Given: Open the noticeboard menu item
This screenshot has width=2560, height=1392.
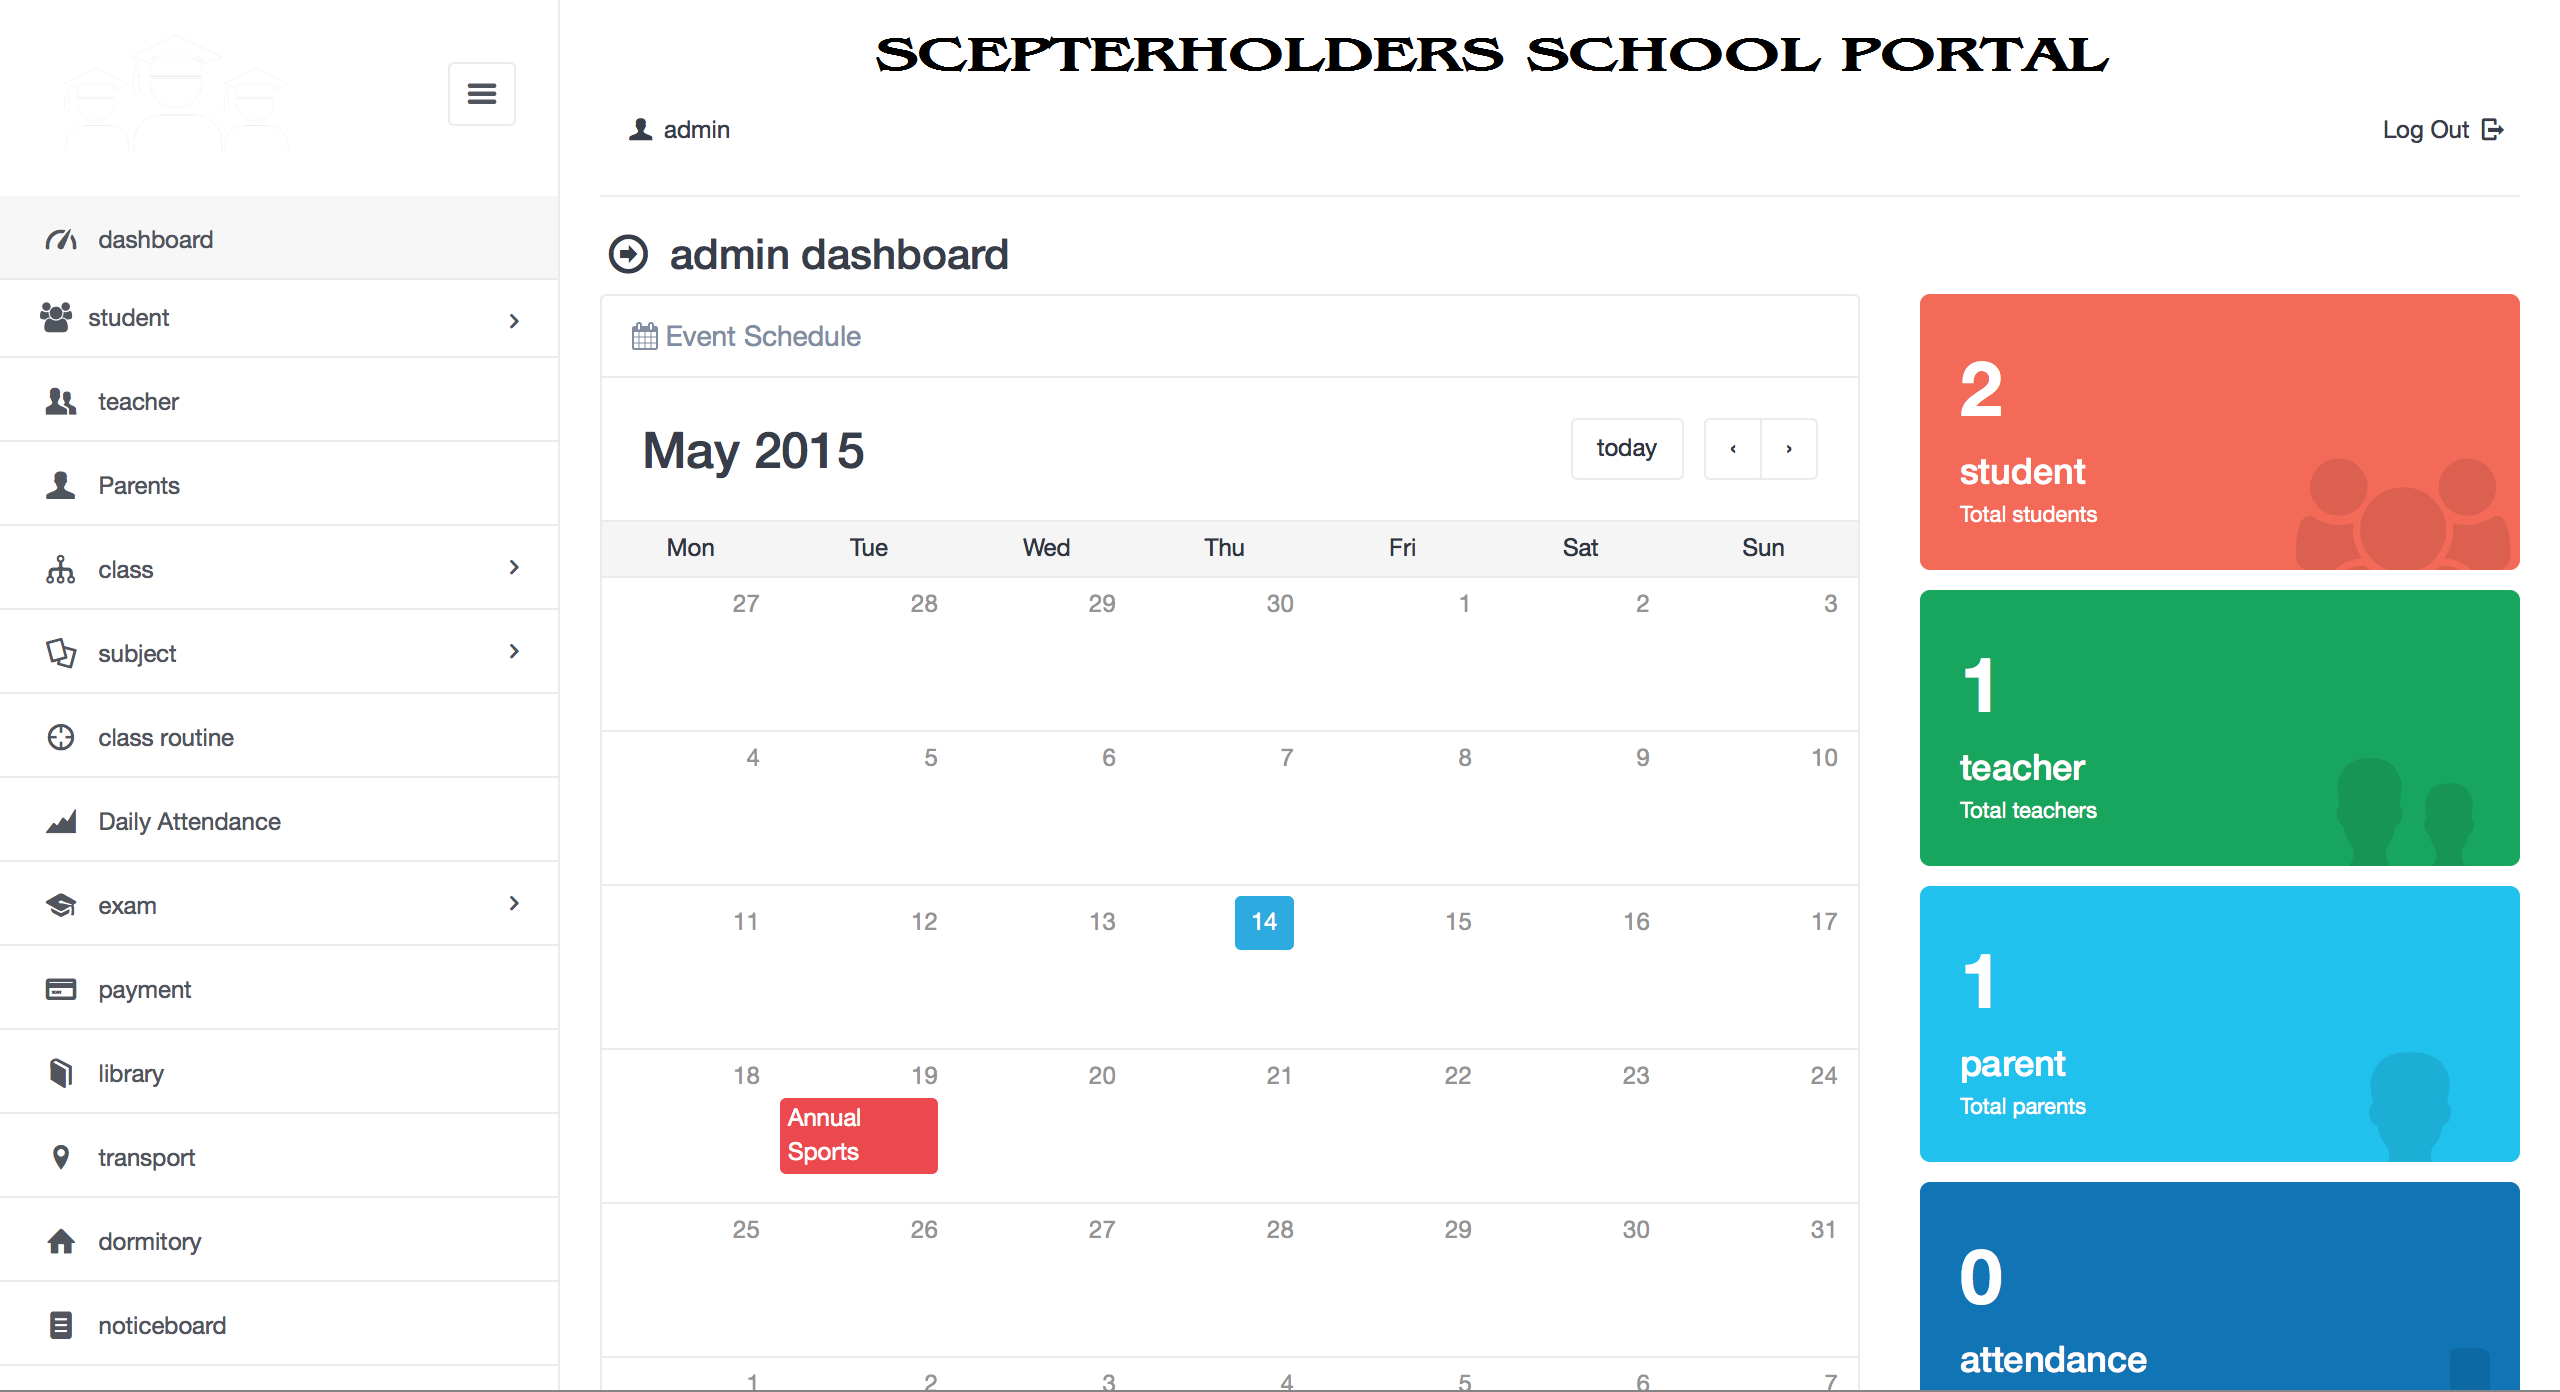Looking at the screenshot, I should 279,1325.
